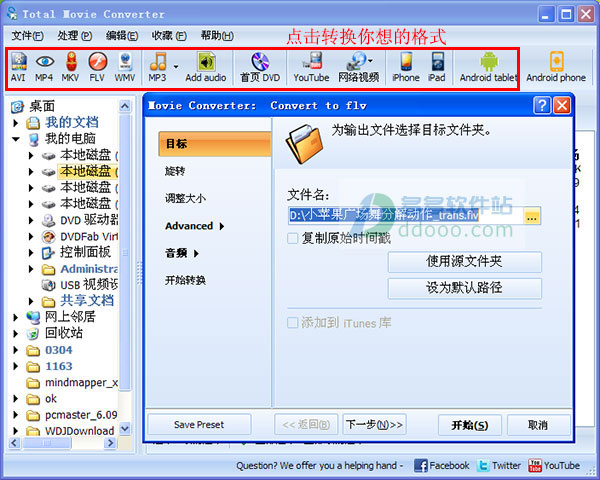Select the highlighted 本地磁盘 drive

tap(87, 171)
